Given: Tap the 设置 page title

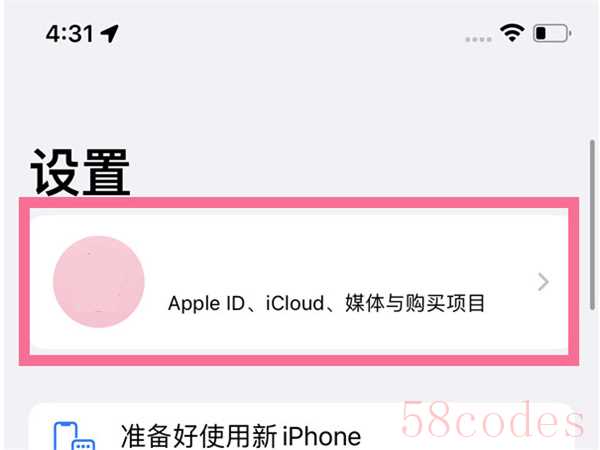Looking at the screenshot, I should (80, 172).
